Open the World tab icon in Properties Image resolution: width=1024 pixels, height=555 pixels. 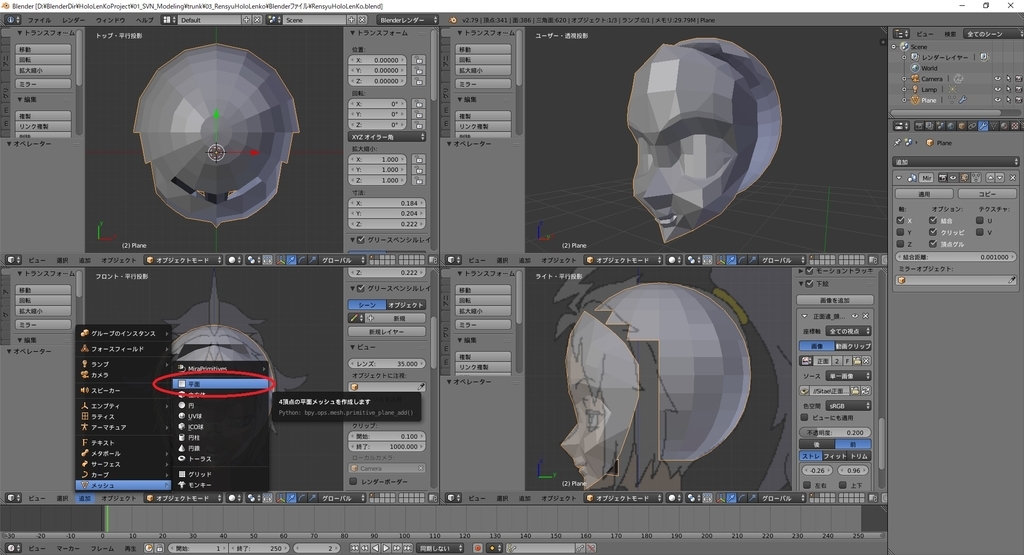point(951,126)
